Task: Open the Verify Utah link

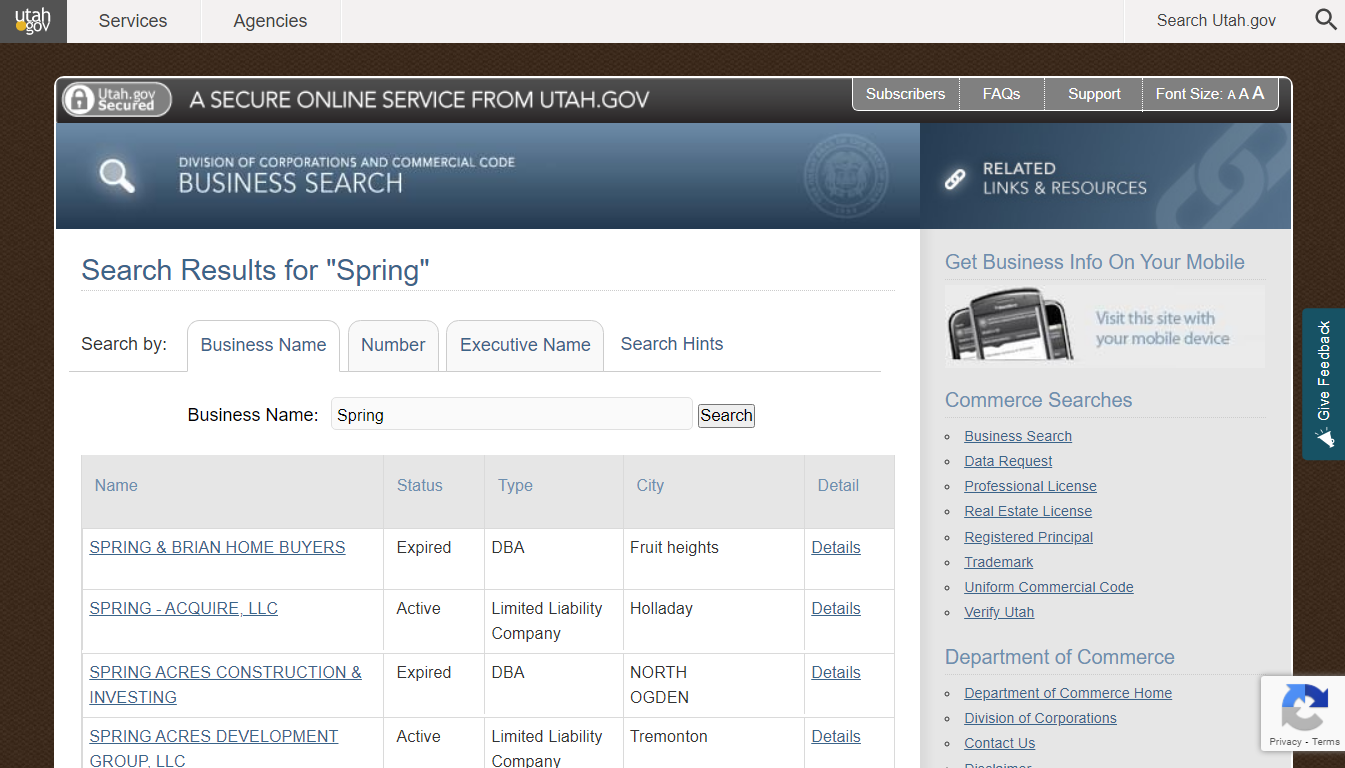Action: tap(999, 612)
